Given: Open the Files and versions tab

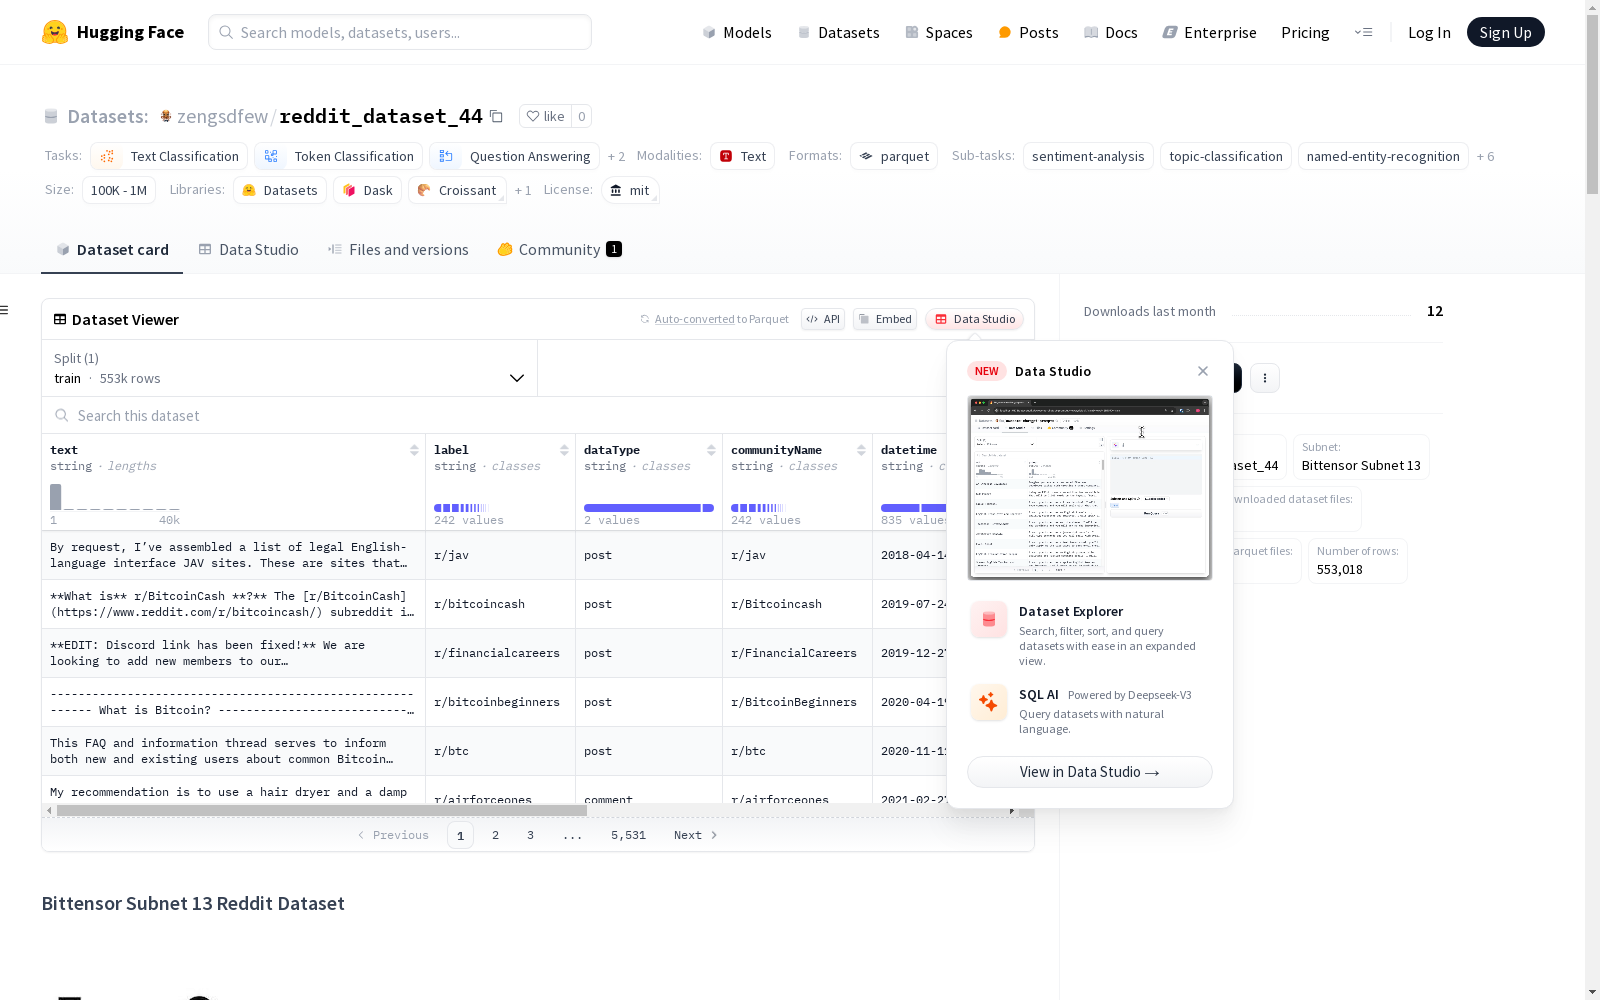Looking at the screenshot, I should [398, 250].
